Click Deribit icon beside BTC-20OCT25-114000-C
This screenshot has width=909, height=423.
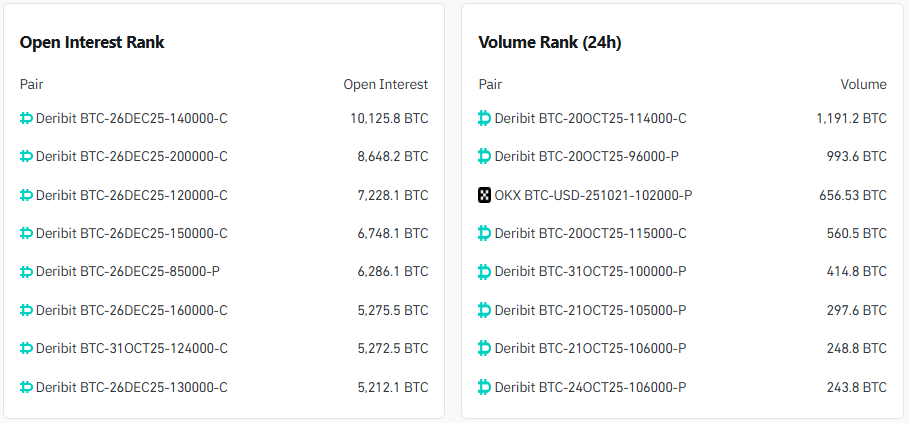(x=485, y=118)
